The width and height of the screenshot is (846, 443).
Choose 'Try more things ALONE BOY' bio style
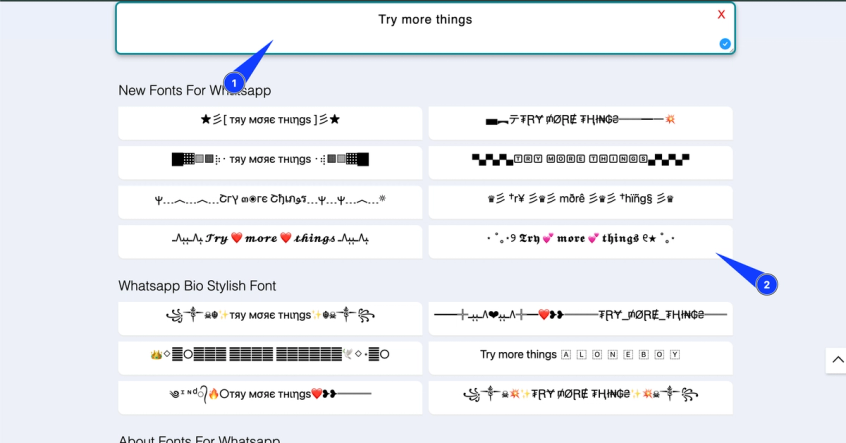pyautogui.click(x=581, y=358)
